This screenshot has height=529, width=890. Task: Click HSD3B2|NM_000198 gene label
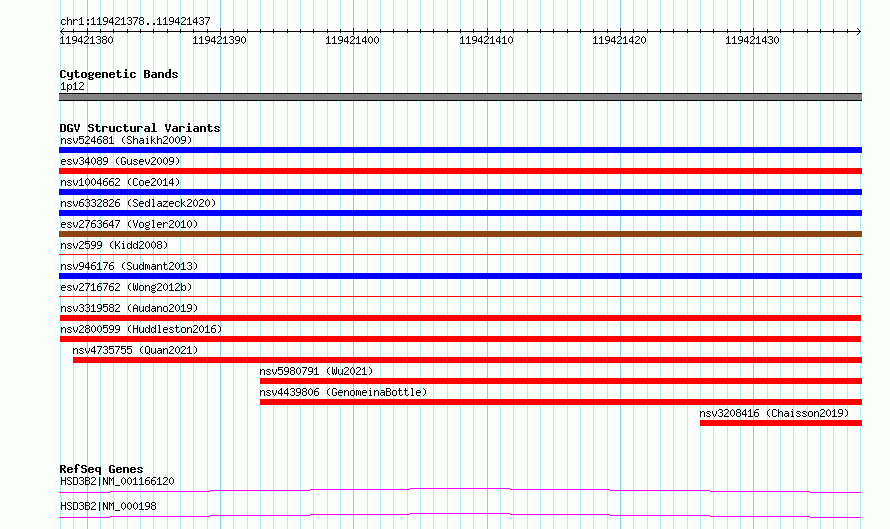(x=108, y=506)
